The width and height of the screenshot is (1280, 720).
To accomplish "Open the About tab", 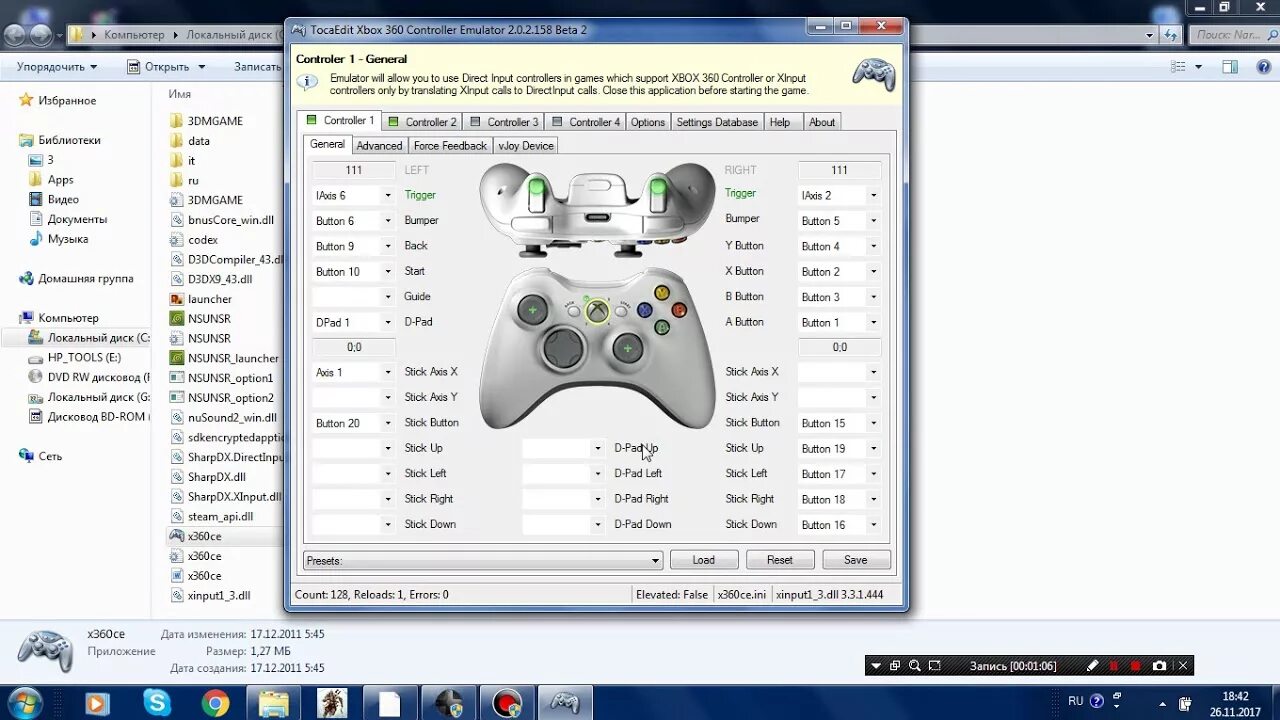I will click(x=822, y=122).
